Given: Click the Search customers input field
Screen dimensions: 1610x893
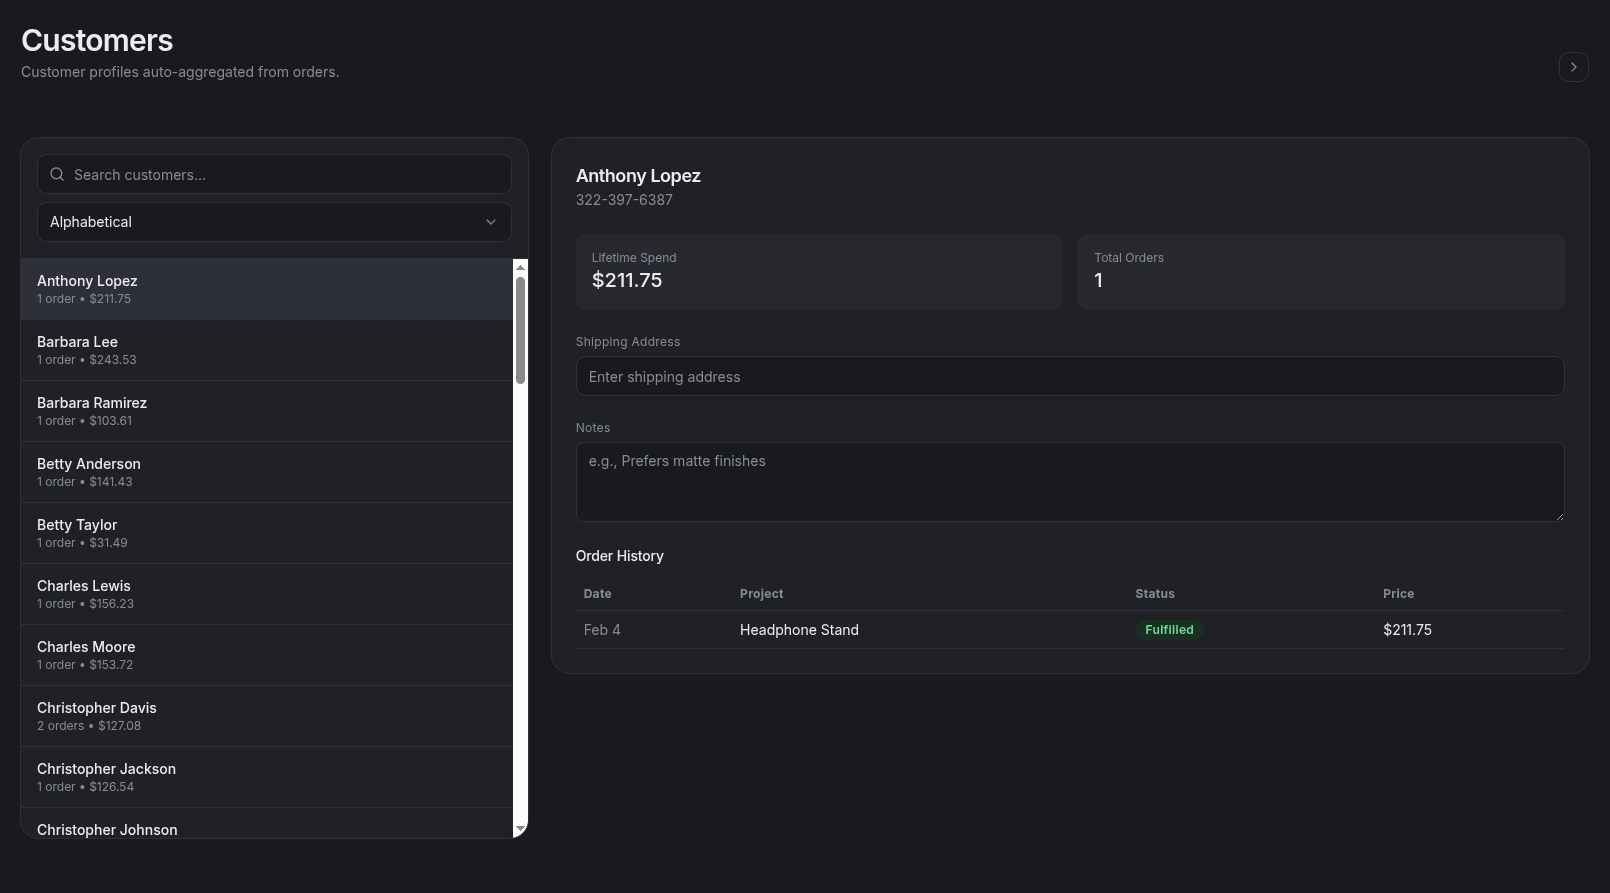Looking at the screenshot, I should click(x=285, y=174).
